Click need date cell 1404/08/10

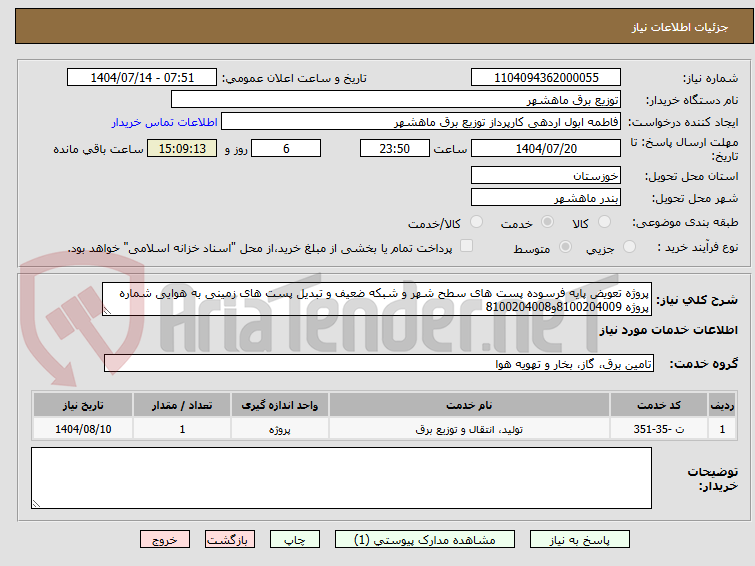83,429
